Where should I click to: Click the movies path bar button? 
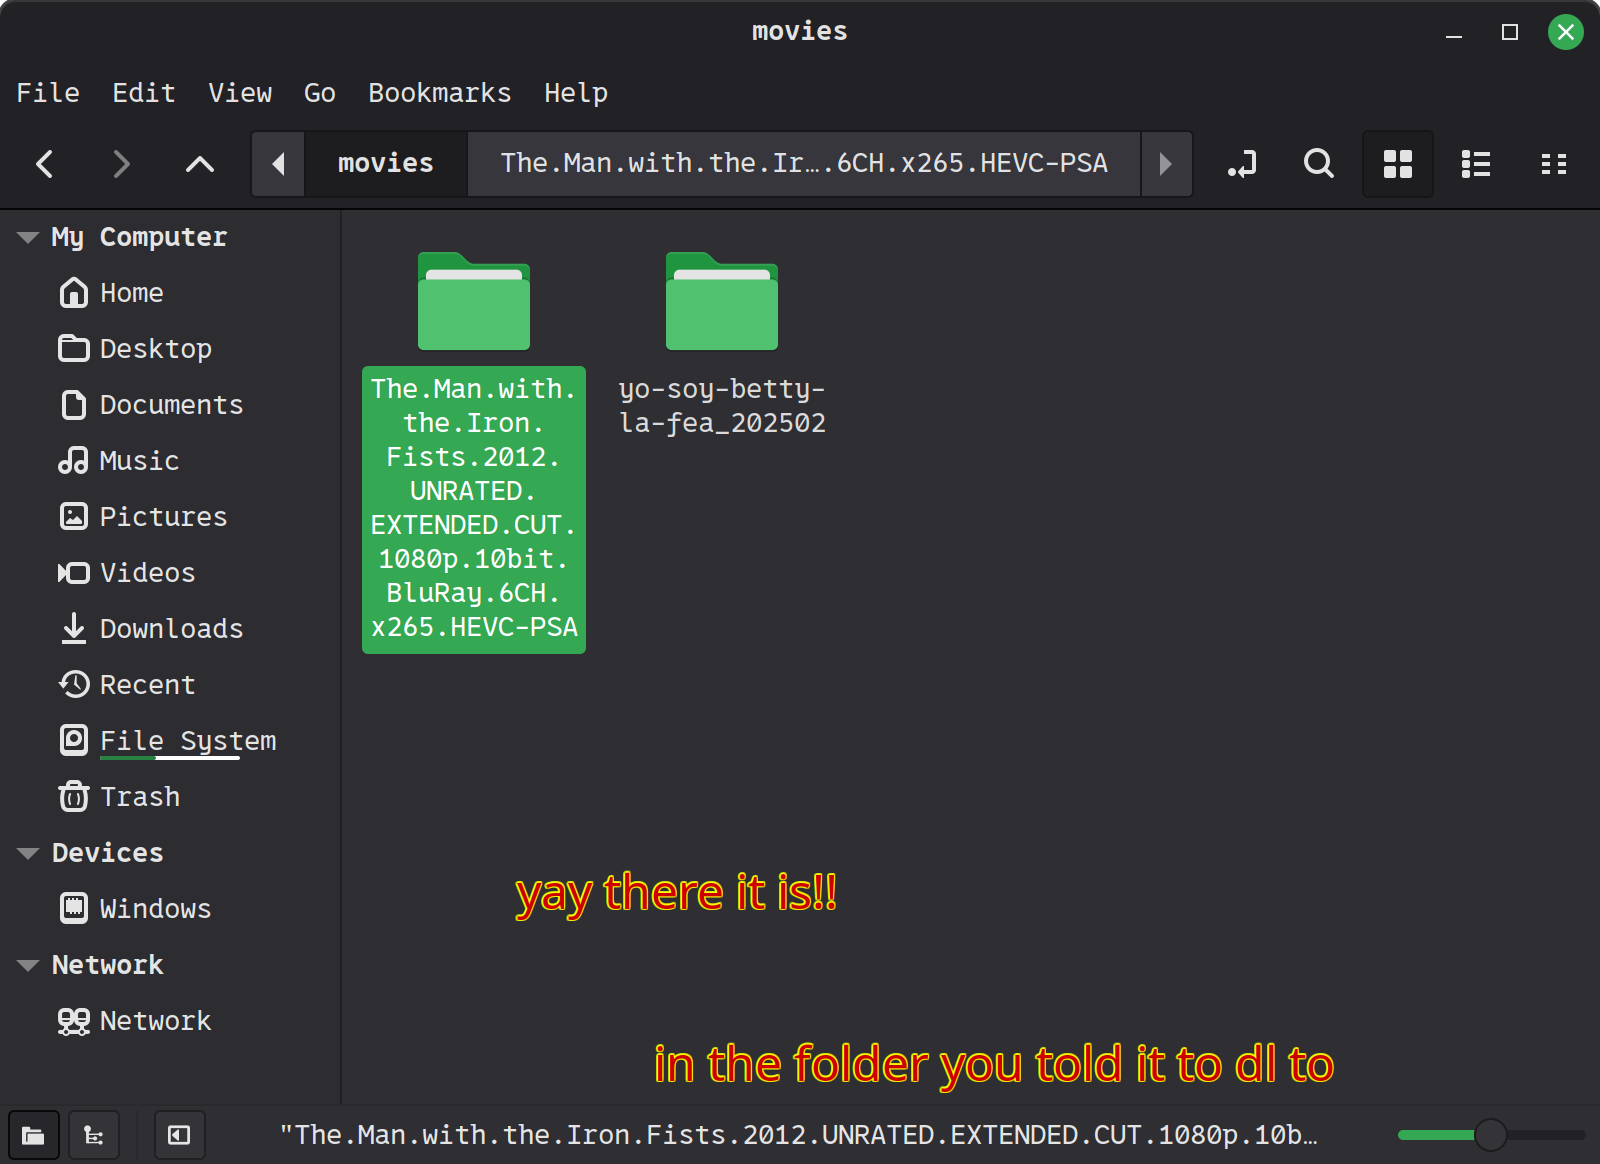tap(386, 164)
